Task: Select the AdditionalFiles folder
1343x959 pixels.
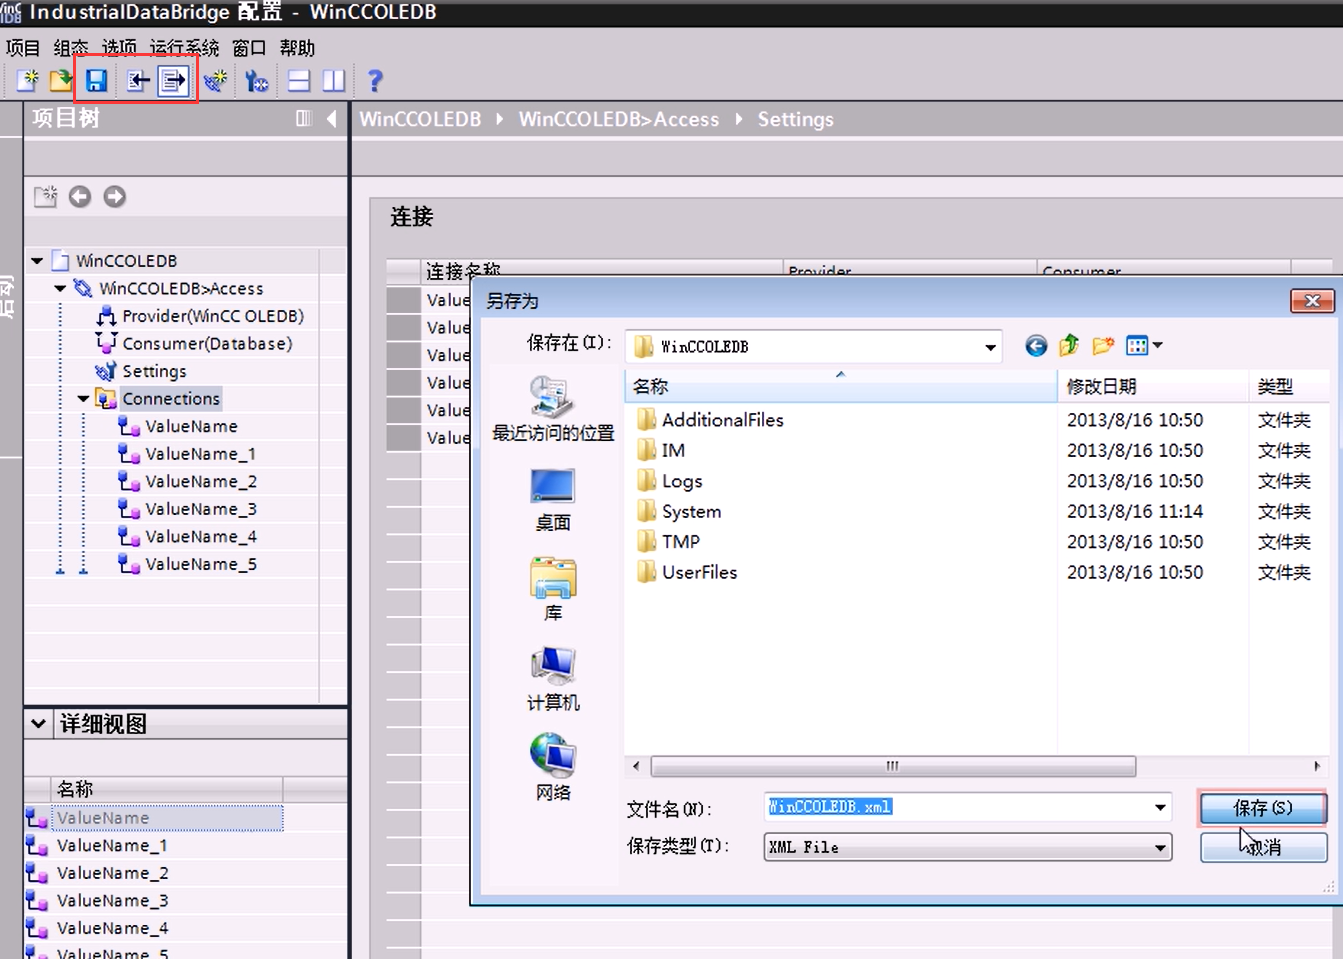Action: [710, 420]
